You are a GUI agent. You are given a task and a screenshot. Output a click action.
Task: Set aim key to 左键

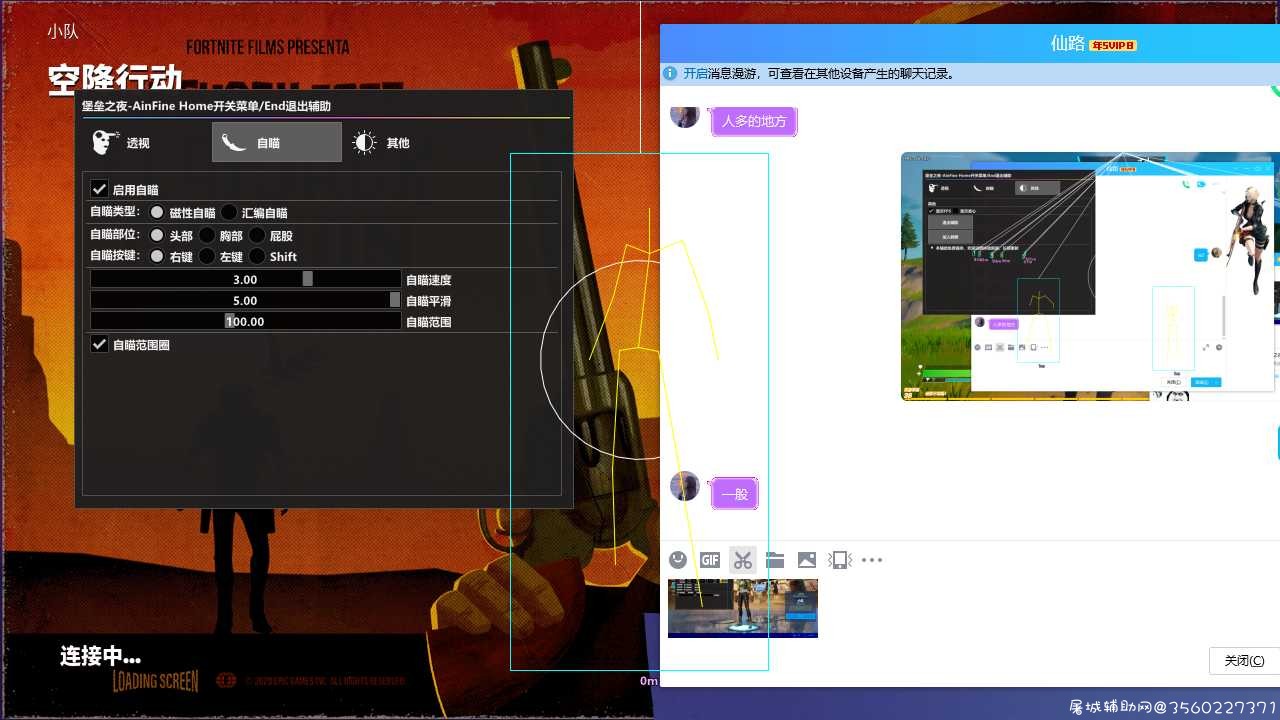pyautogui.click(x=207, y=256)
